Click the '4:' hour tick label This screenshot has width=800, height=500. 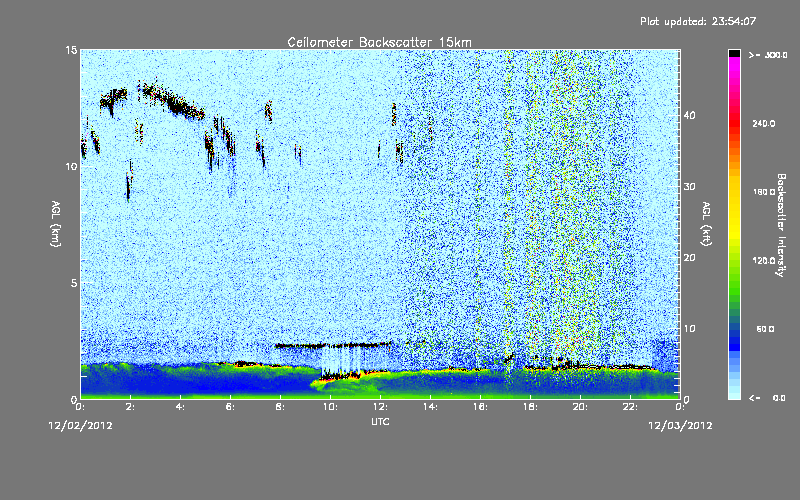181,407
